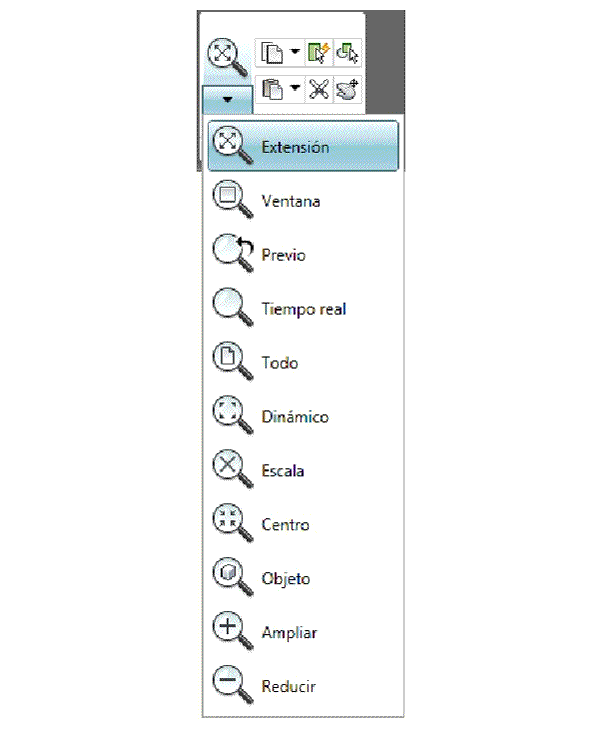Select the Dinámico zoom option
This screenshot has height=731, width=605.
point(294,417)
